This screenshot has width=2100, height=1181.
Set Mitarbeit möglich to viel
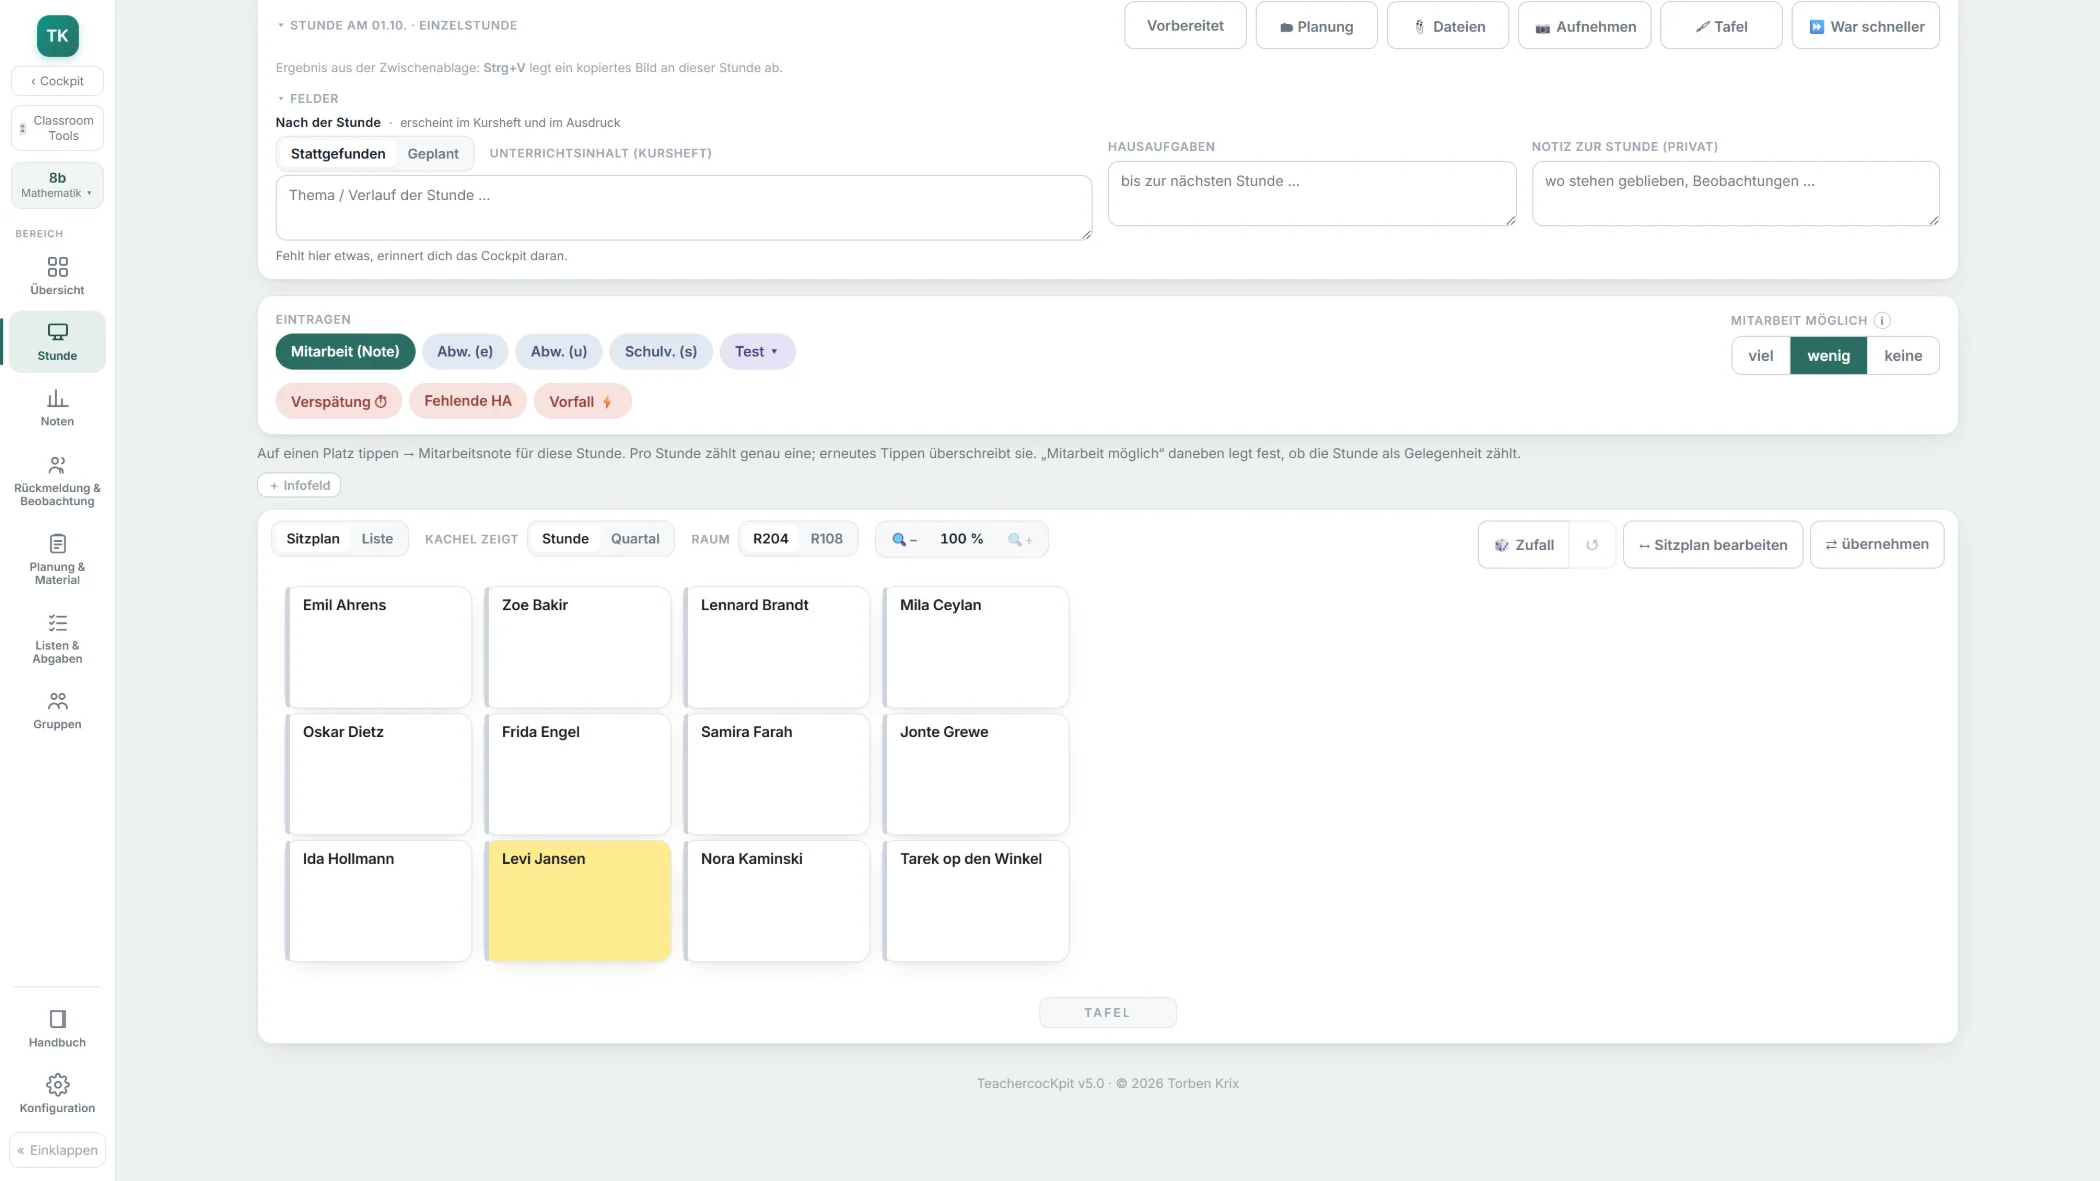1760,356
